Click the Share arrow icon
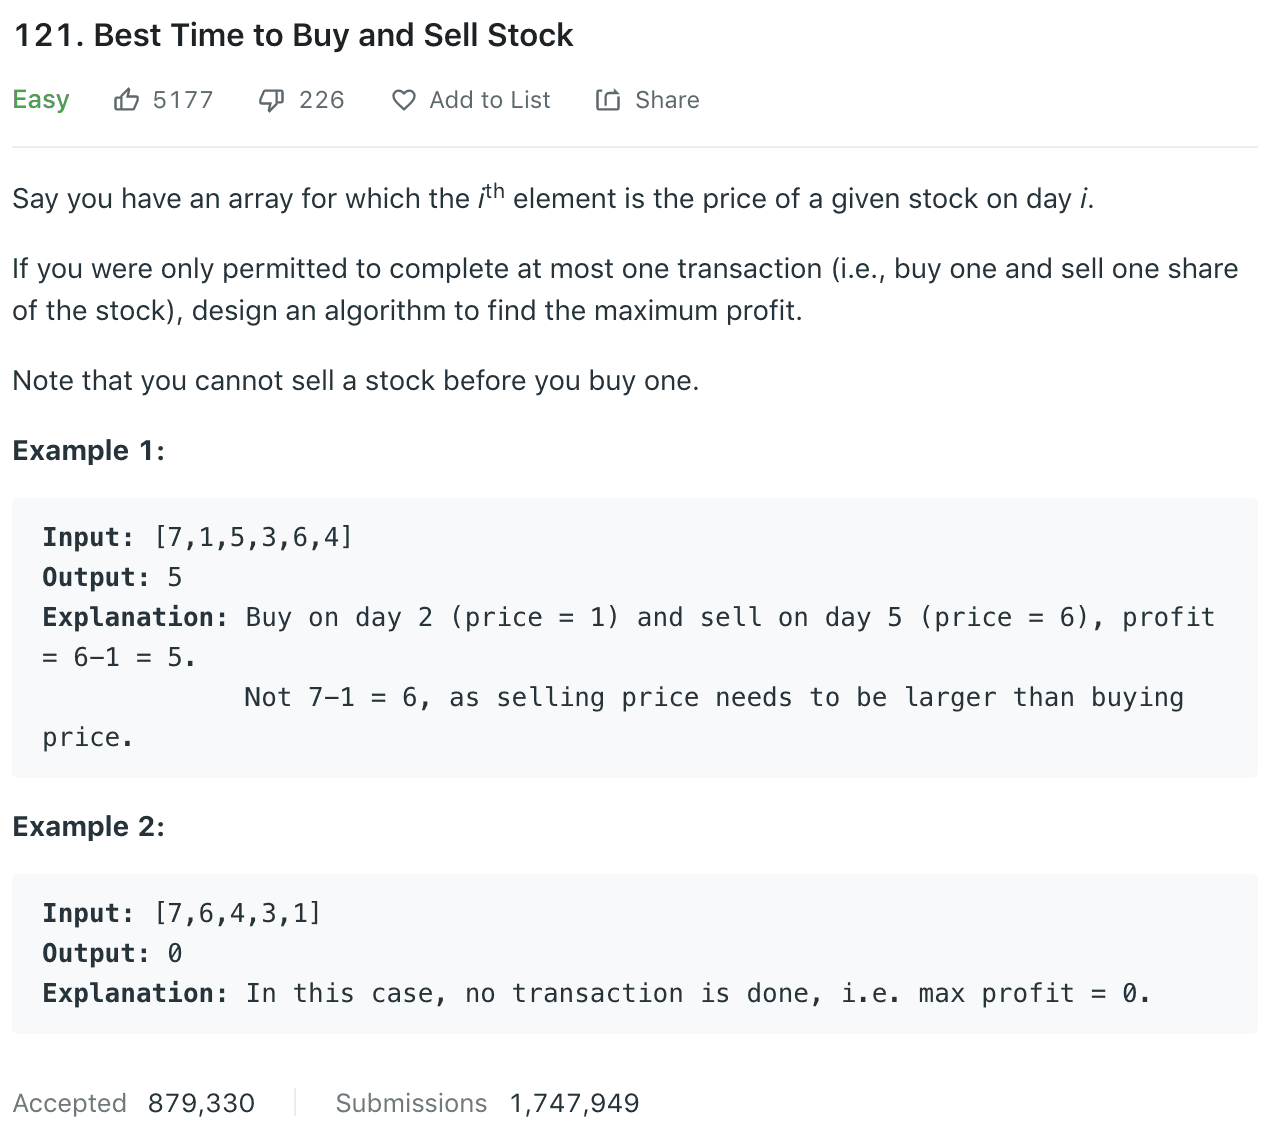This screenshot has width=1270, height=1130. pos(608,100)
